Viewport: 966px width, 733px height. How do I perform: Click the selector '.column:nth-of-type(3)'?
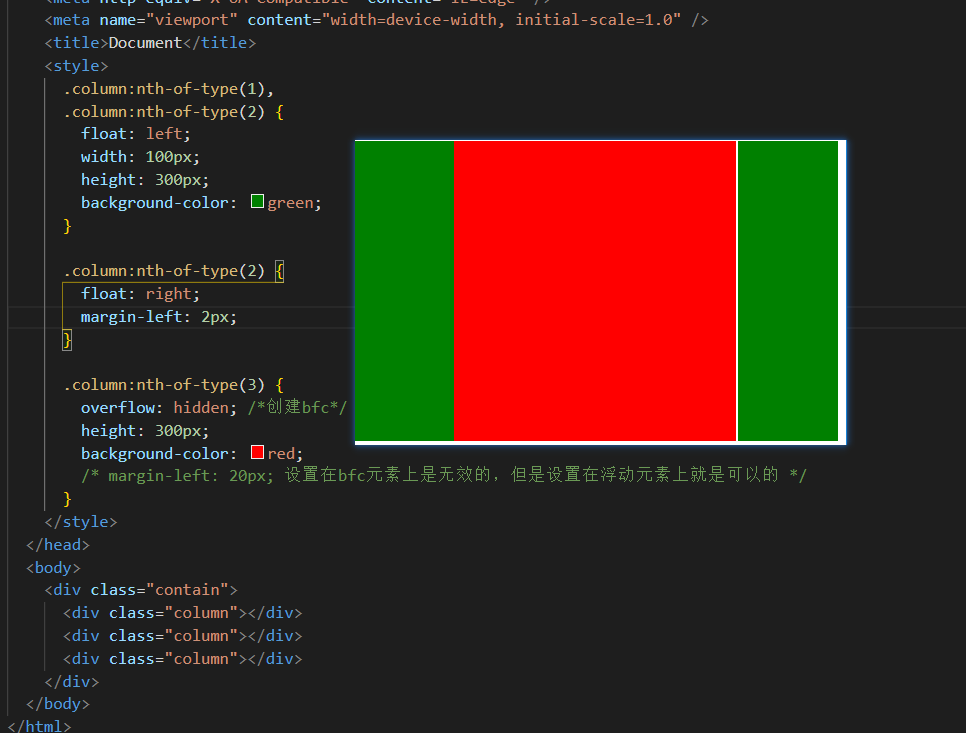coord(164,385)
